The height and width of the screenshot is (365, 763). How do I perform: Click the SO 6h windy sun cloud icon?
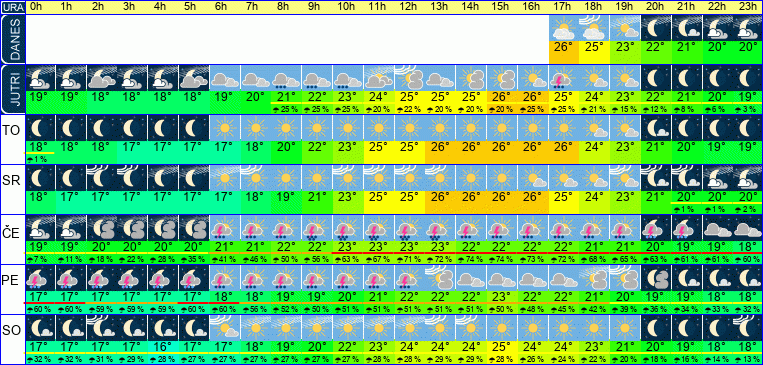pos(225,328)
